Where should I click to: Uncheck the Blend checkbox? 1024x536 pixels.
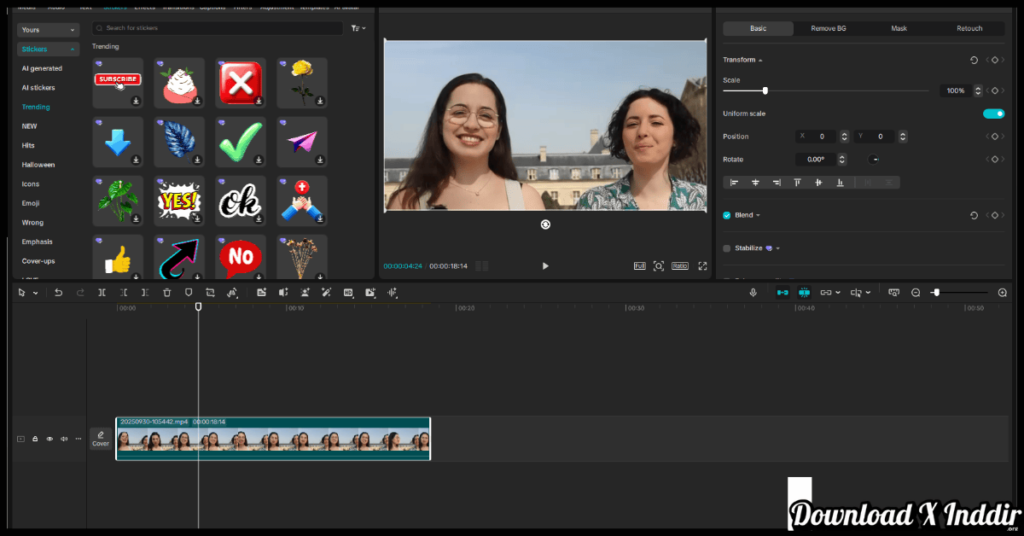[x=727, y=215]
